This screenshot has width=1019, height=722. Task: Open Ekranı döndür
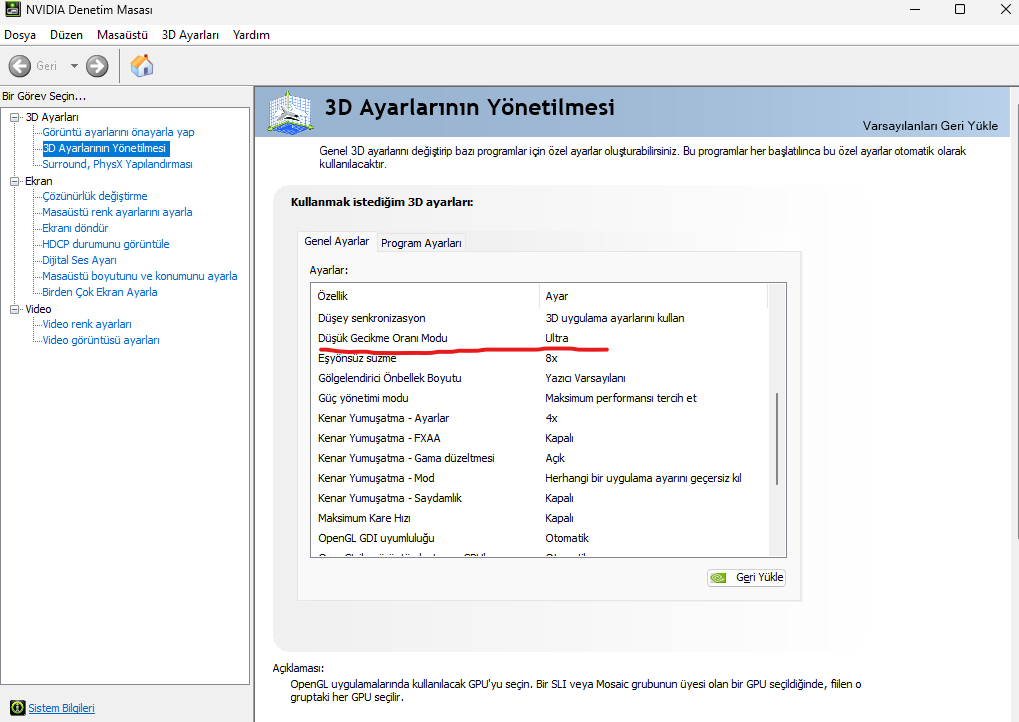pyautogui.click(x=75, y=228)
